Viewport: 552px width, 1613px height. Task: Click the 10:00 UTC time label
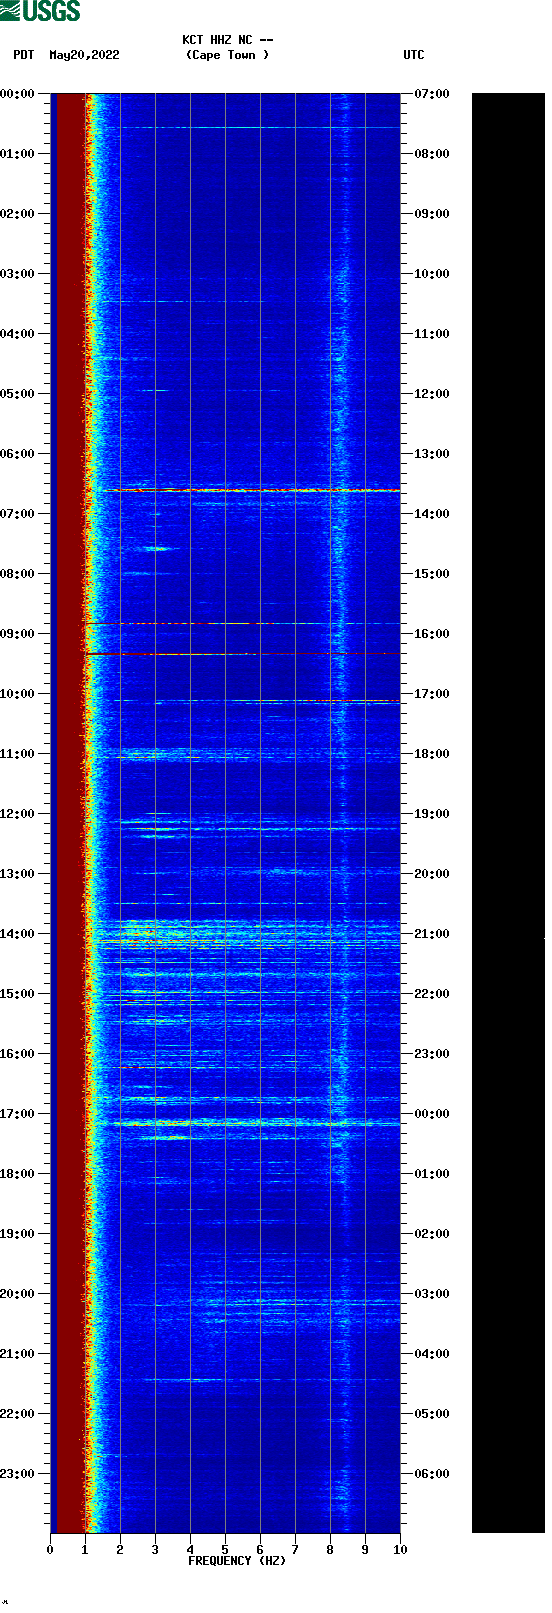pos(432,274)
